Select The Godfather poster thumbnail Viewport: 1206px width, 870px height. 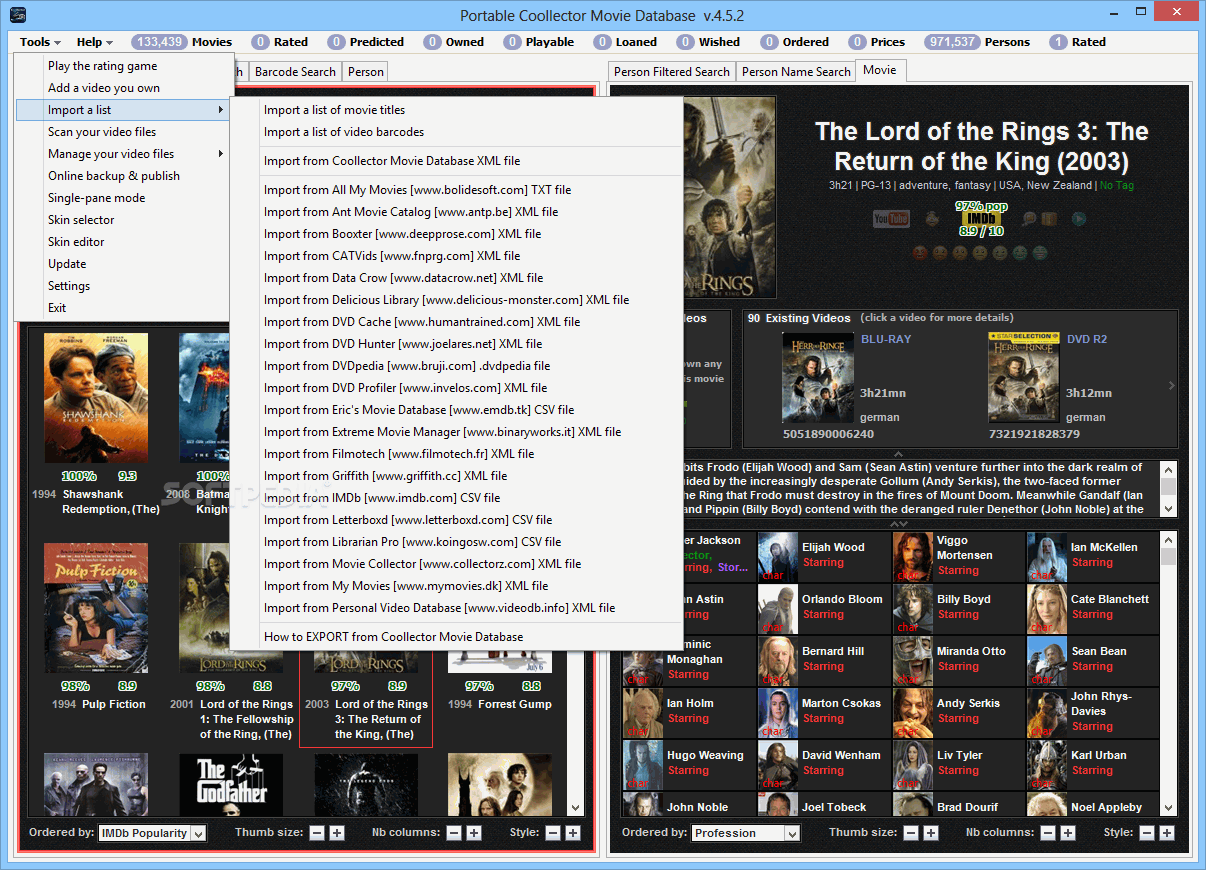231,784
